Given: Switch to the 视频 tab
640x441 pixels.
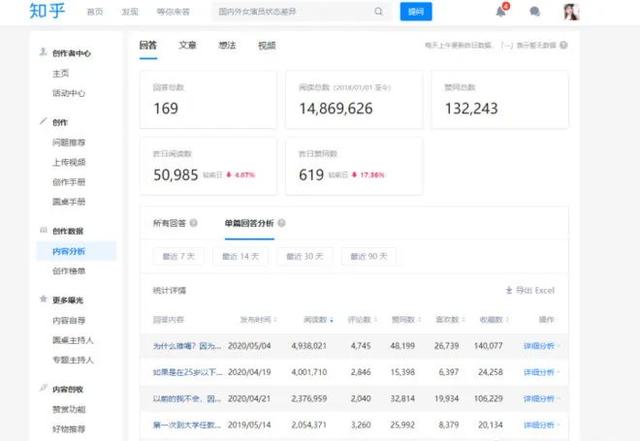Looking at the screenshot, I should pos(267,45).
